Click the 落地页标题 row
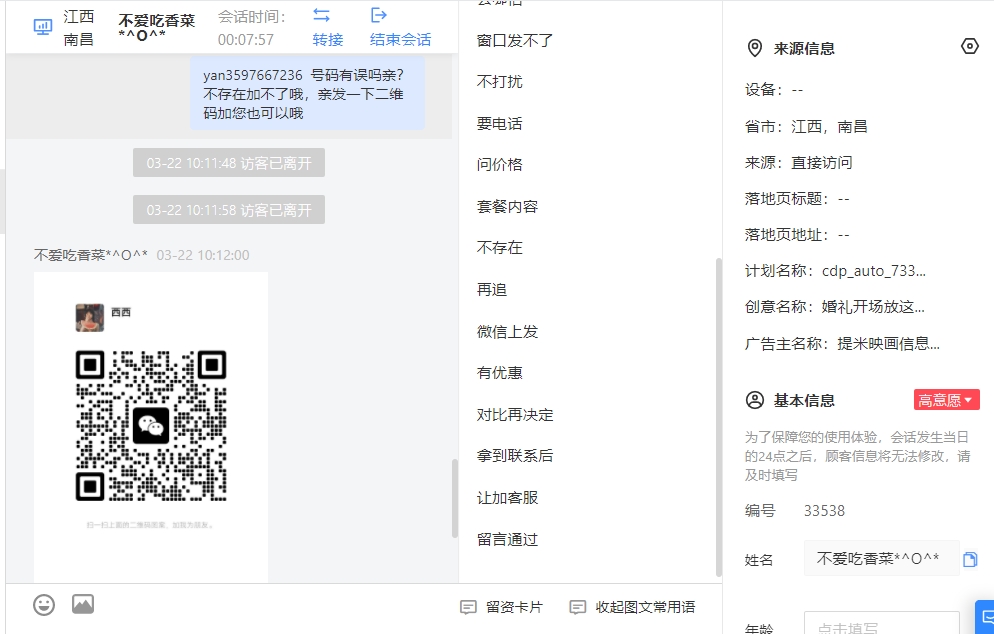This screenshot has width=994, height=634. pos(797,199)
